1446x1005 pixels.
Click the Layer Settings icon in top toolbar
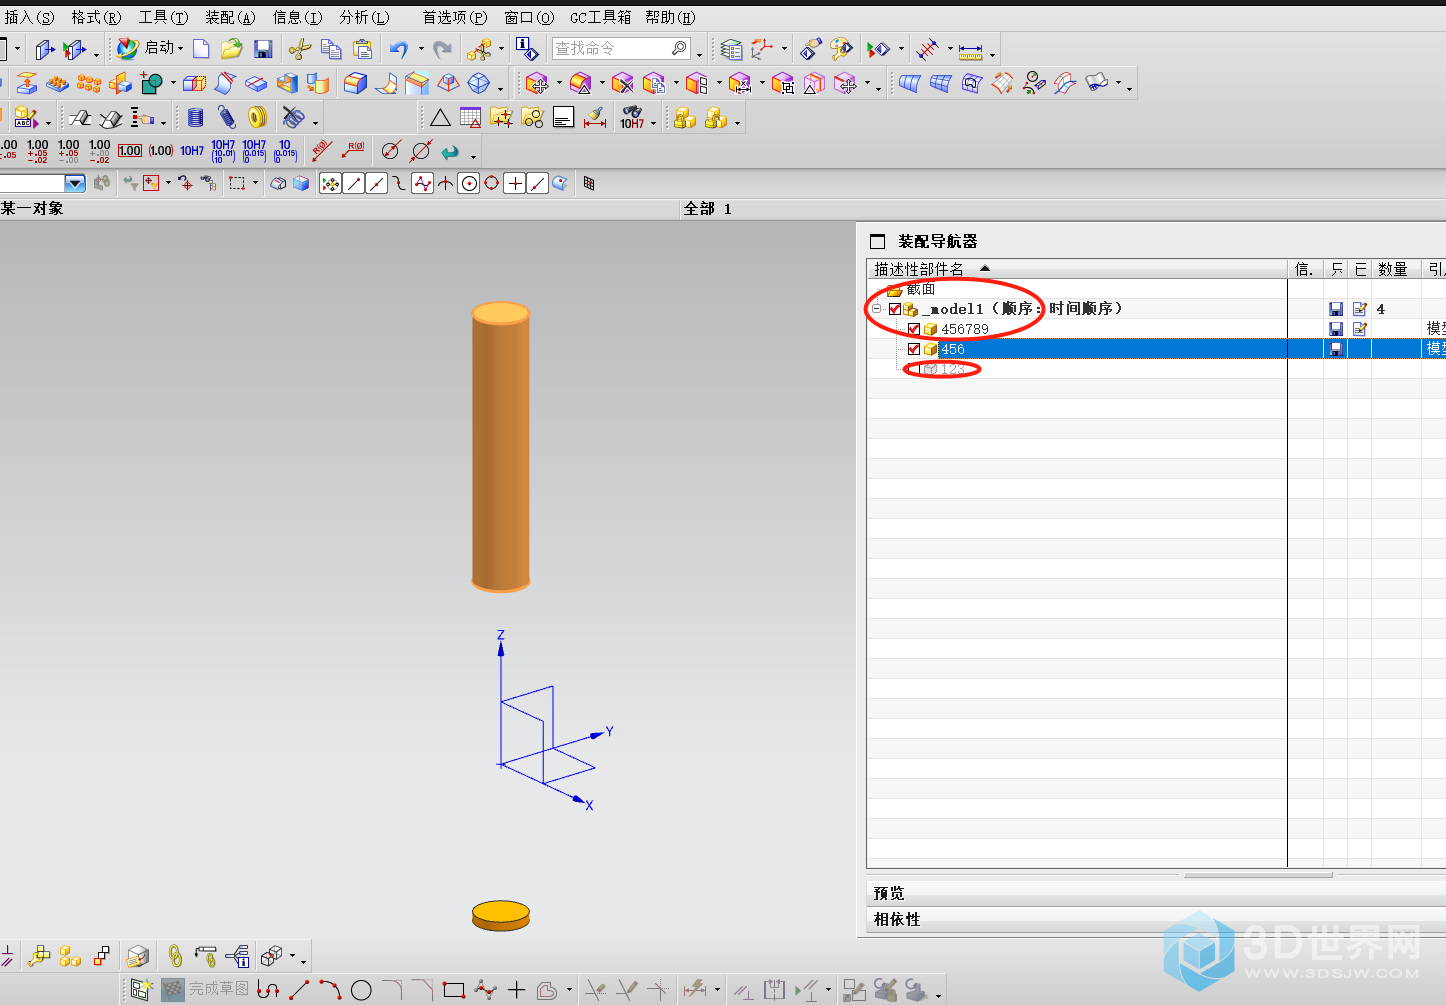(731, 49)
